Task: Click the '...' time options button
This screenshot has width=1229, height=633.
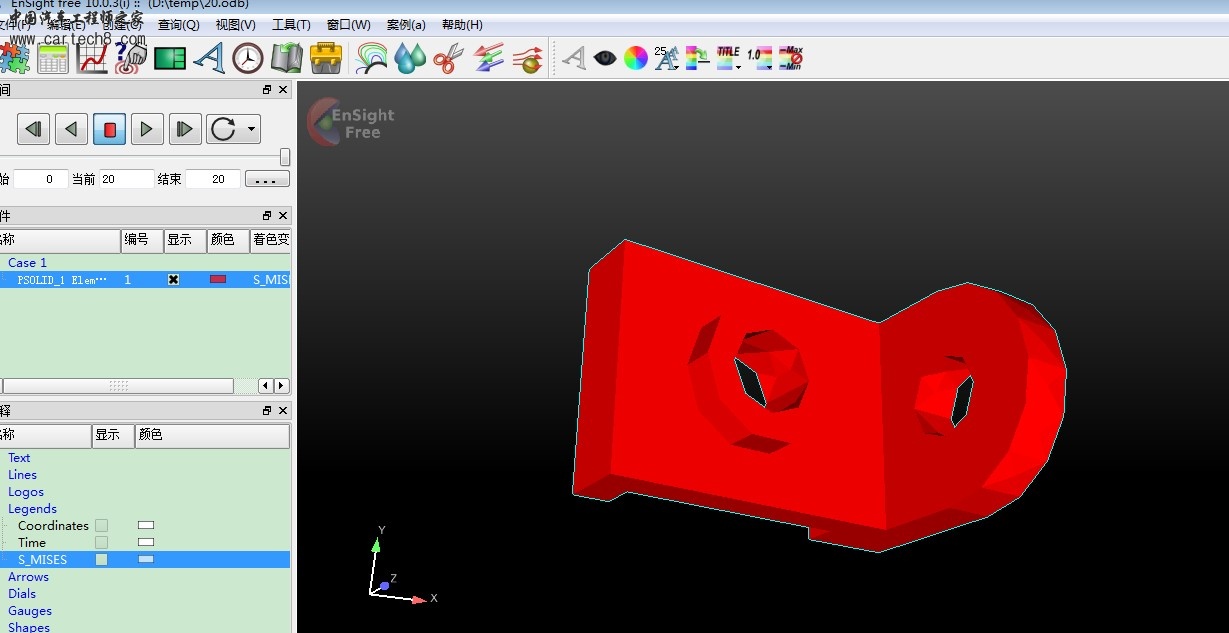Action: pyautogui.click(x=266, y=180)
